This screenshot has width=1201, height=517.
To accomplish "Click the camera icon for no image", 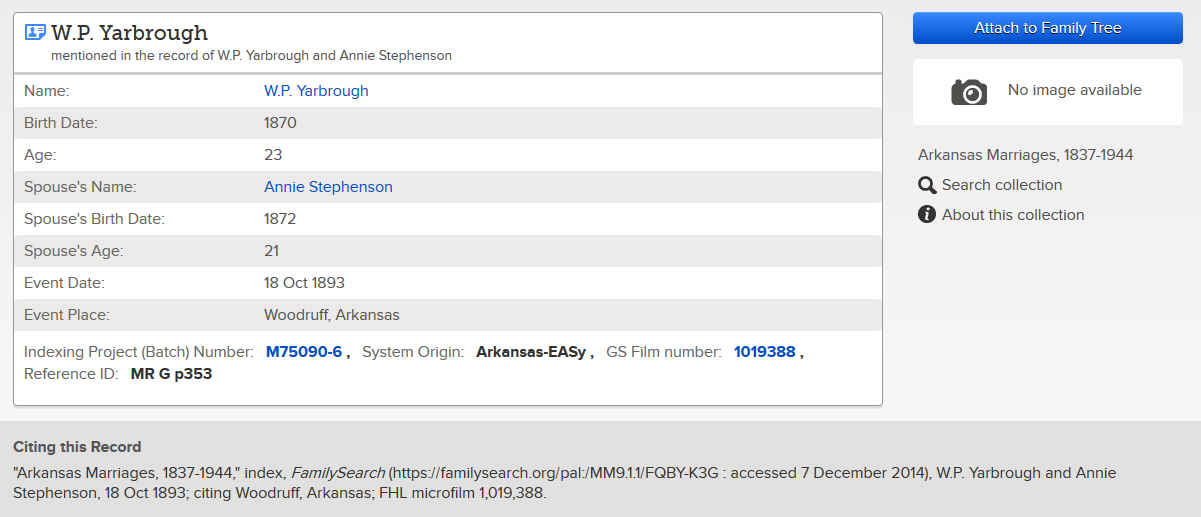I will 968,92.
